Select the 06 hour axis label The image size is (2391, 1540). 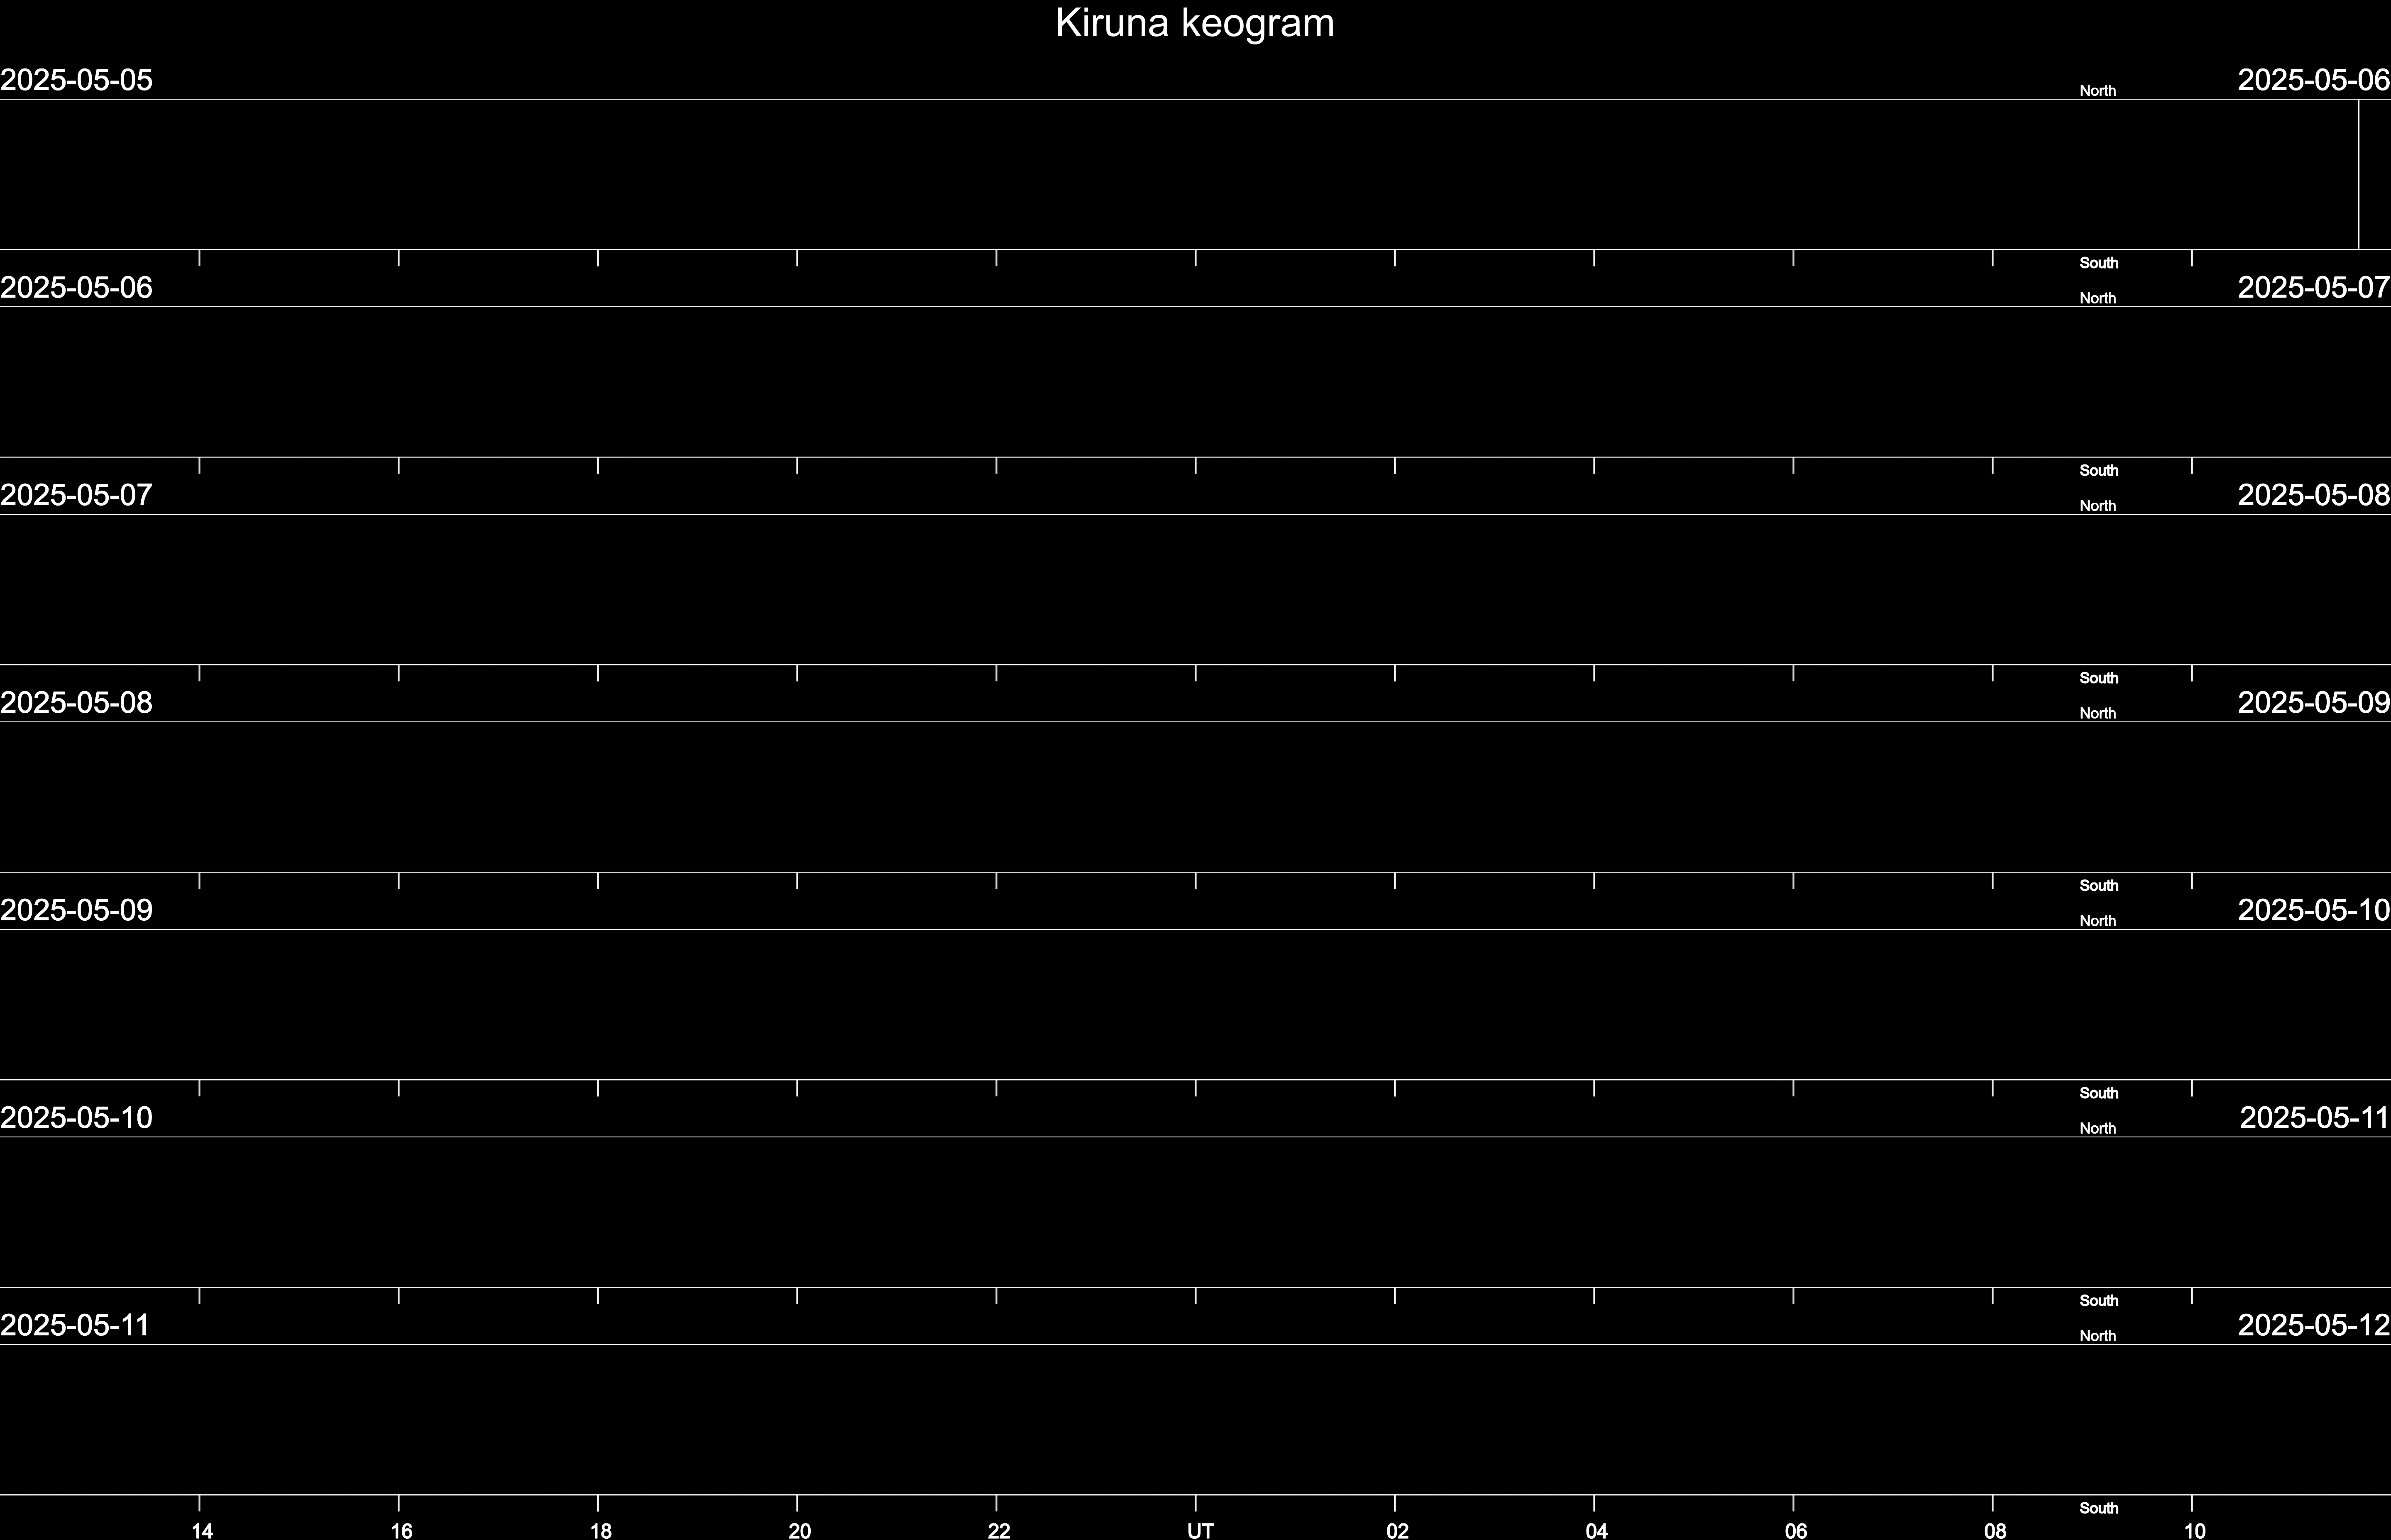click(x=1796, y=1530)
